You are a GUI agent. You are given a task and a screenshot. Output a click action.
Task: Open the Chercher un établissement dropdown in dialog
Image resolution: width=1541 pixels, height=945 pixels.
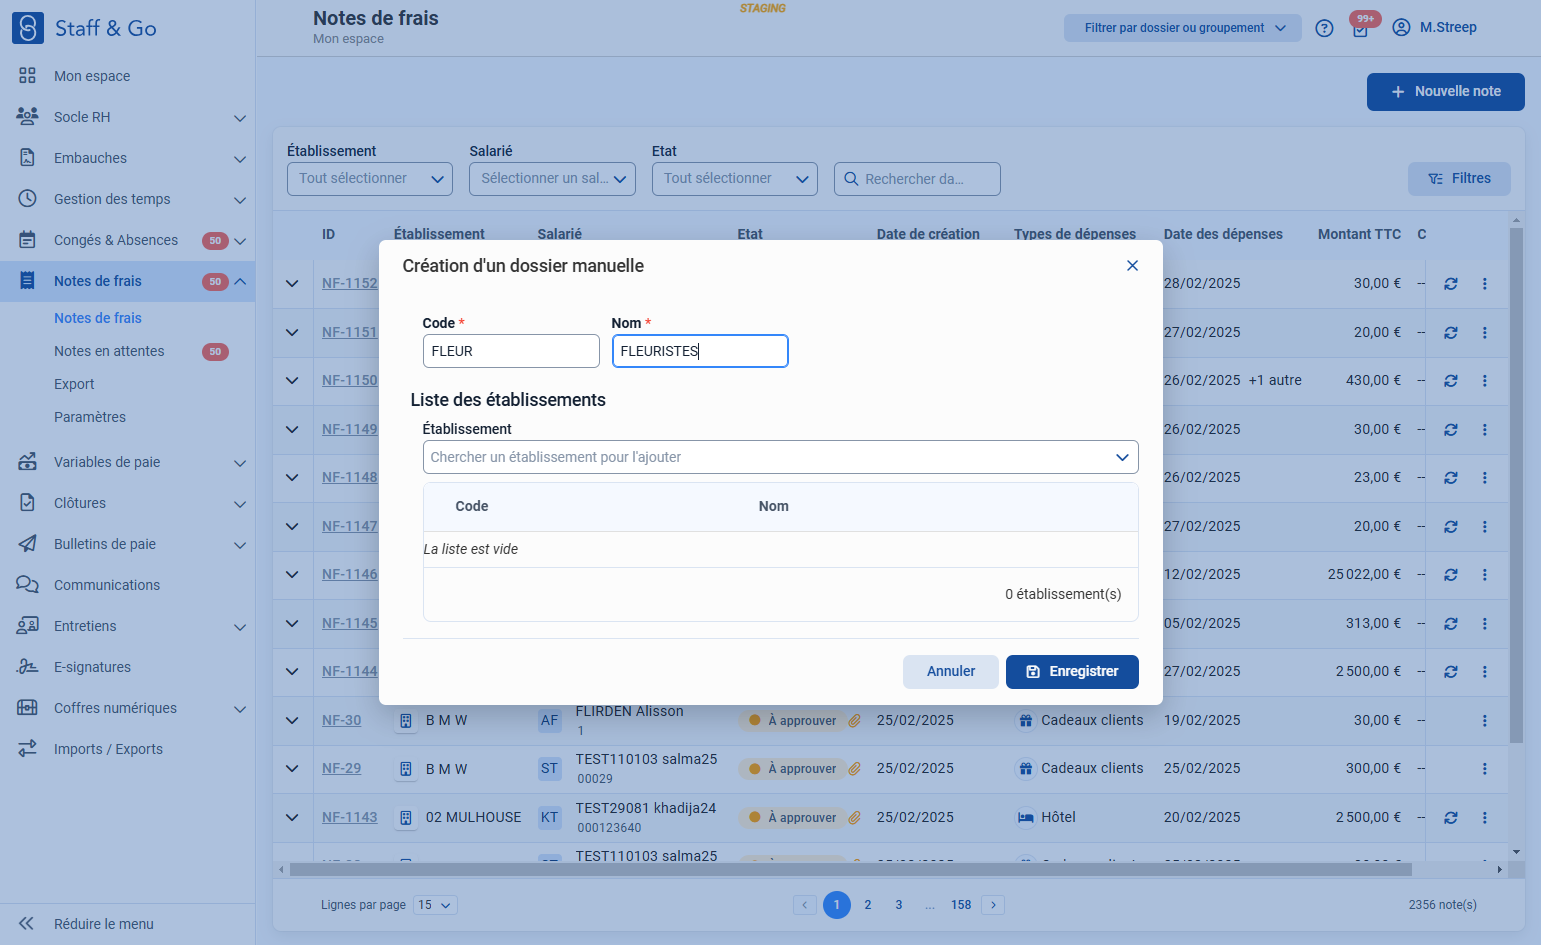[780, 457]
